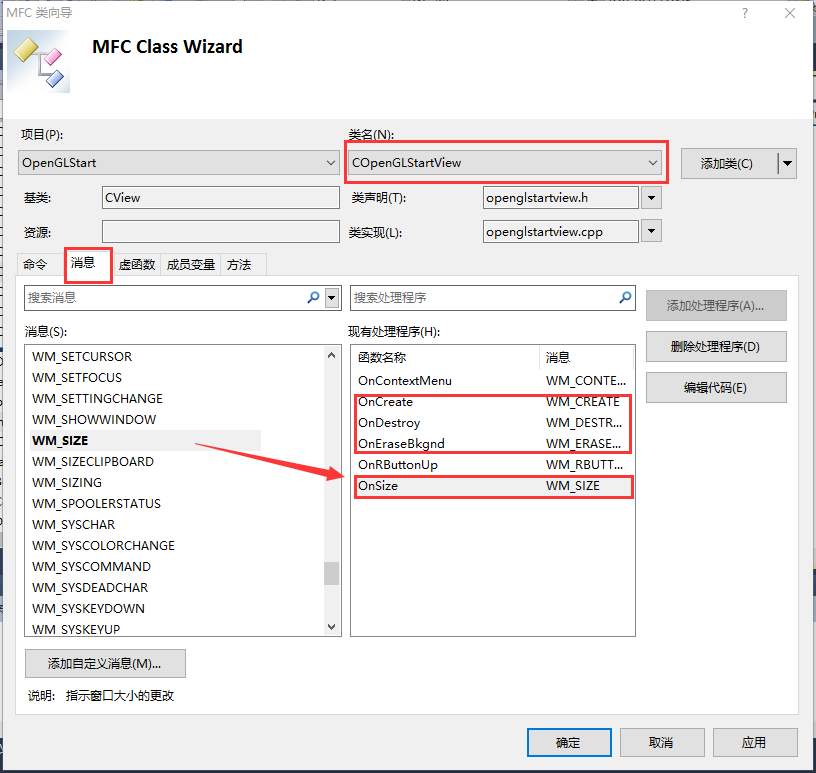Click the 添加自定义消息(M)... button

point(105,664)
